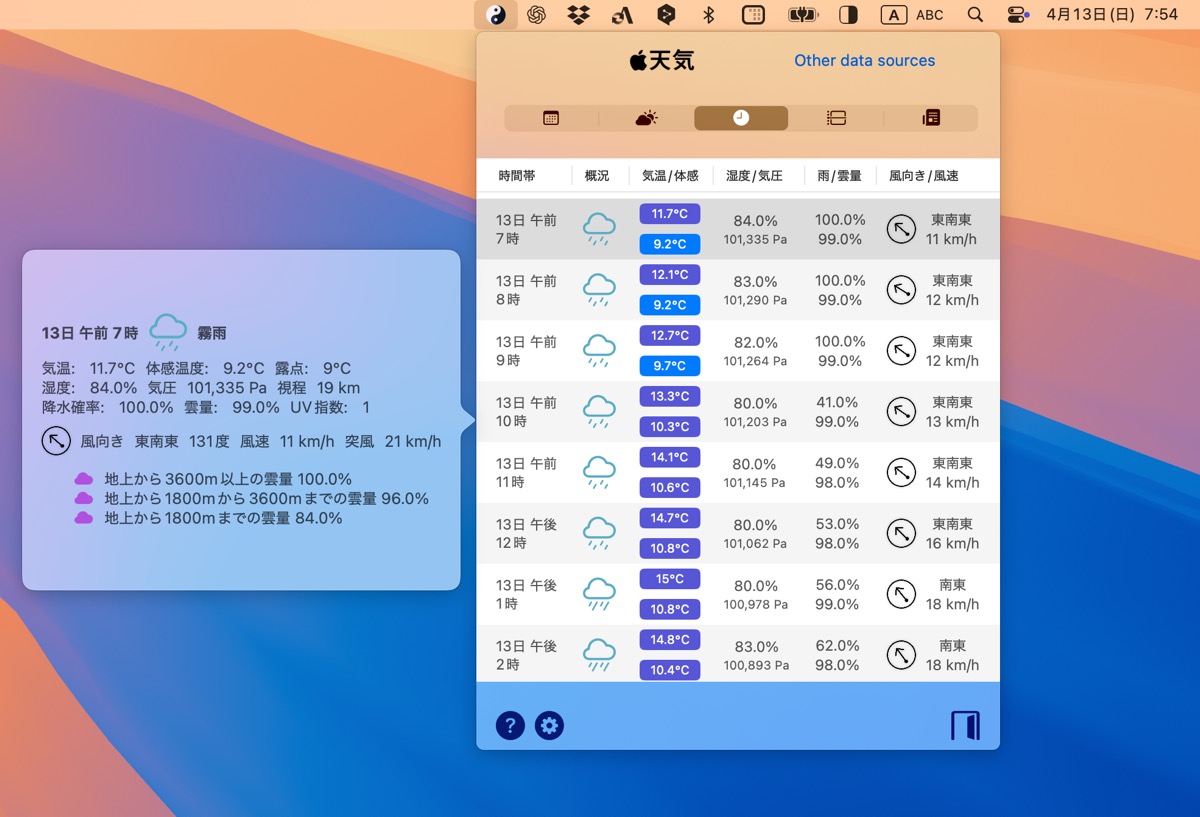Click the 41.0% rain probability value
1200x817 pixels.
pos(838,402)
